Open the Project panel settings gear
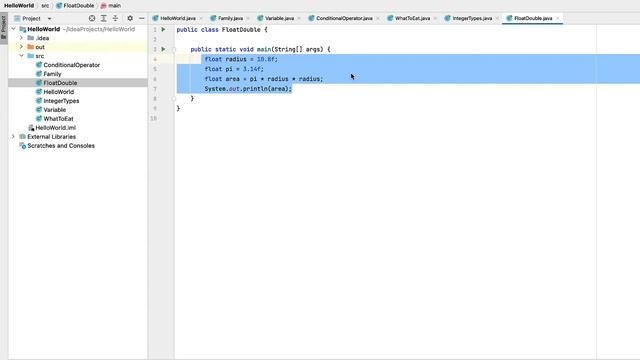Screen dimensions: 640x360 pos(130,18)
